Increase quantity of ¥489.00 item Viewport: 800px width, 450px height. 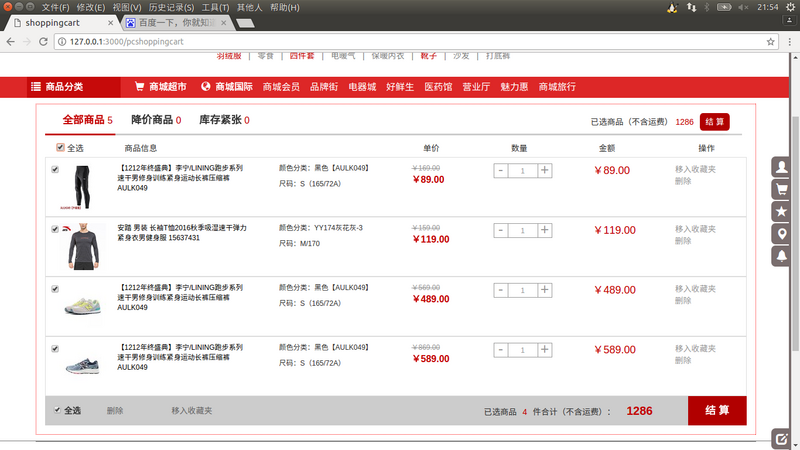point(545,290)
